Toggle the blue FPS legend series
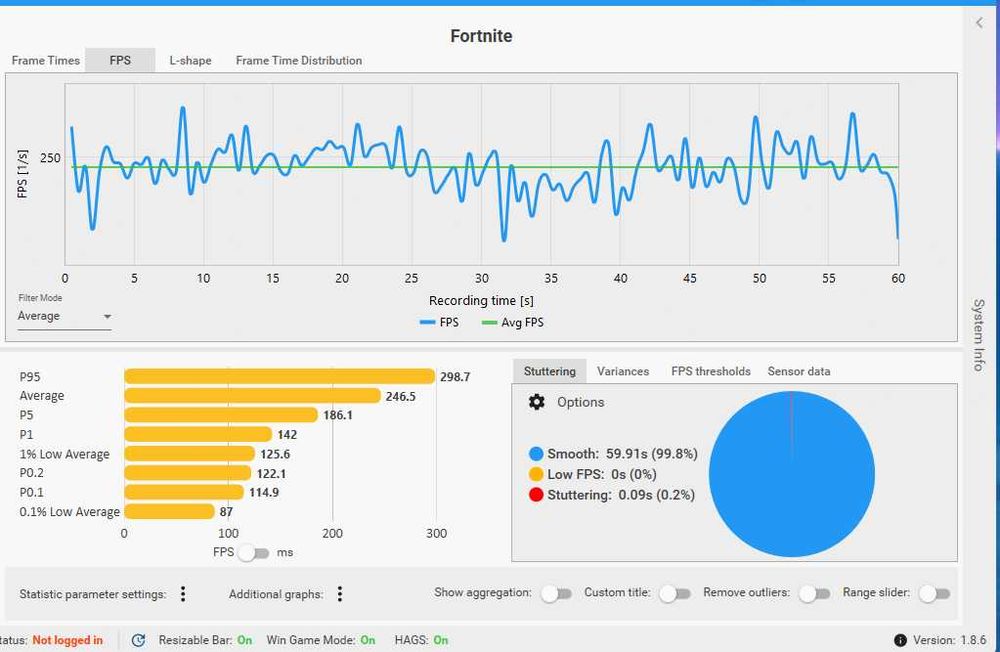 (x=439, y=322)
